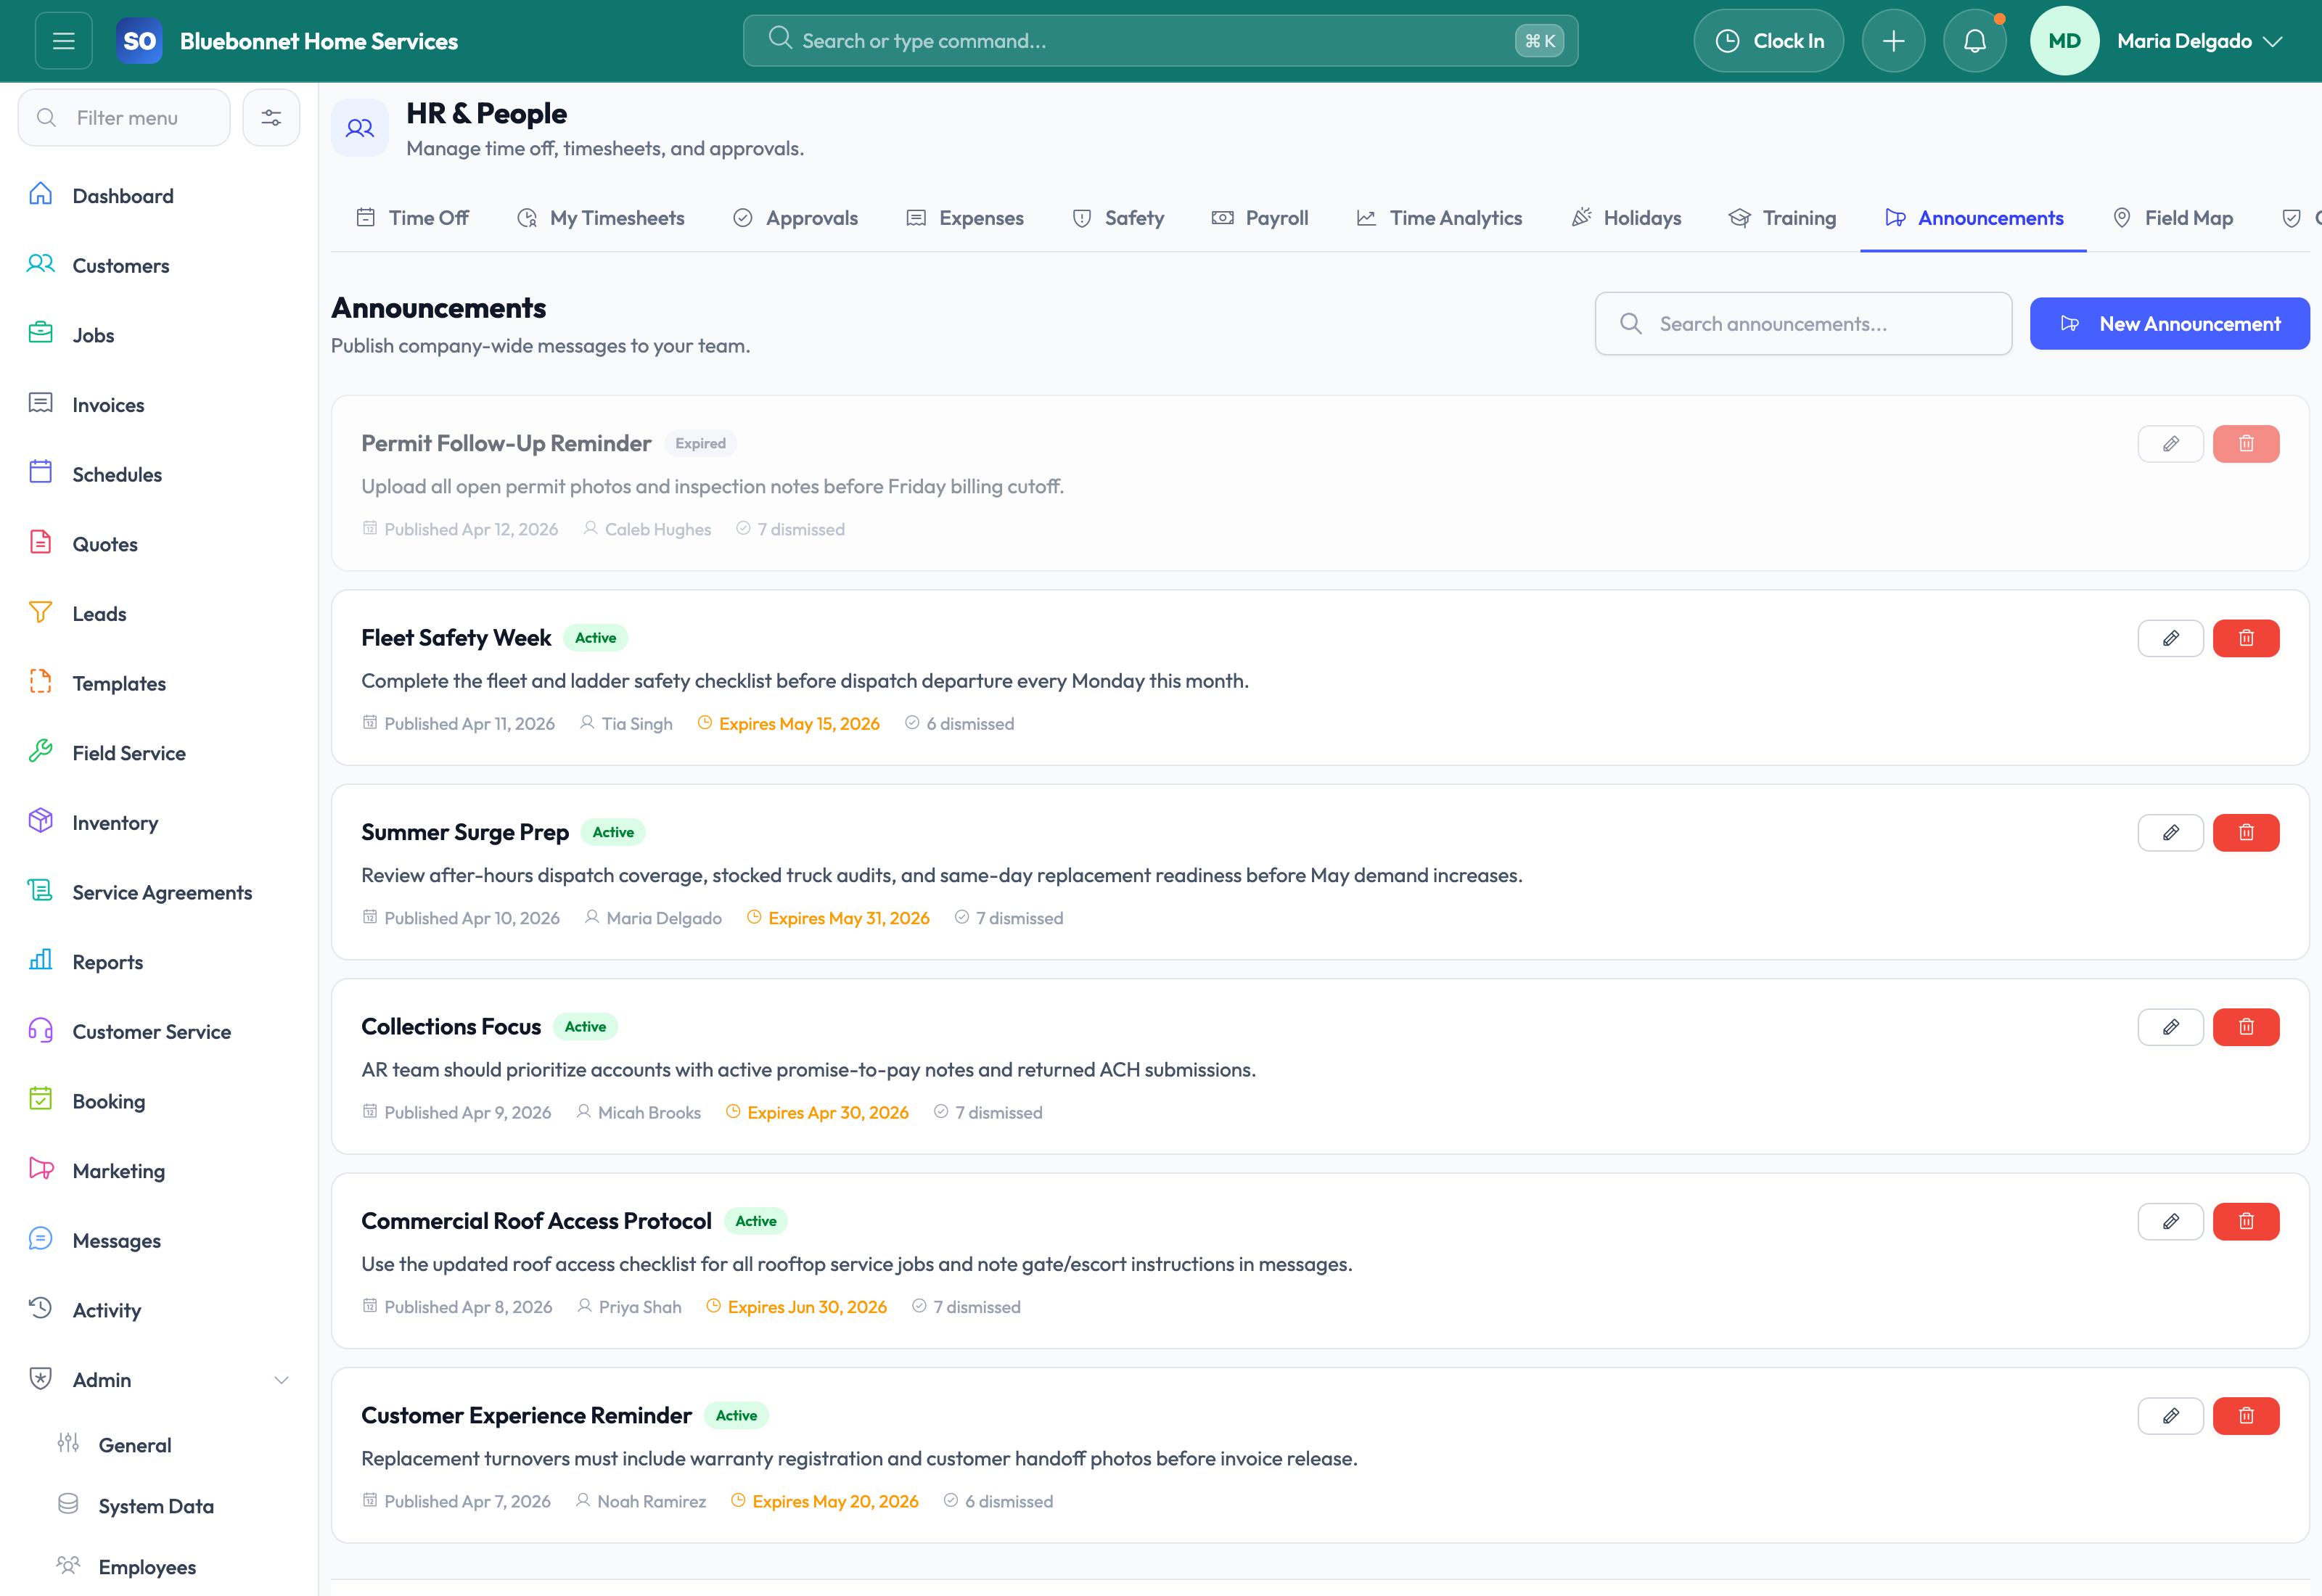The width and height of the screenshot is (2322, 1596).
Task: Open Booking in the sidebar
Action: pyautogui.click(x=159, y=1102)
